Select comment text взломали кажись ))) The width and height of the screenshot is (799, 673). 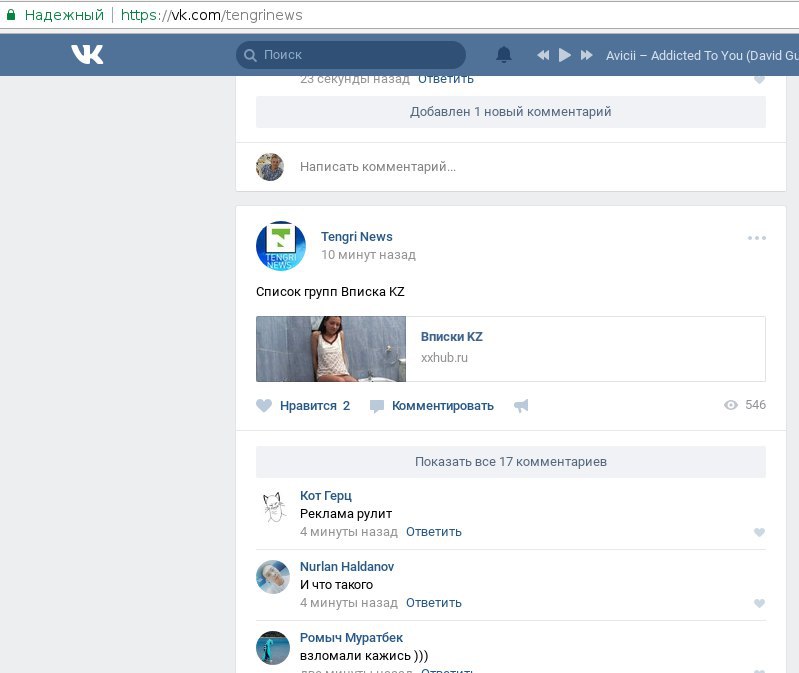(x=364, y=656)
